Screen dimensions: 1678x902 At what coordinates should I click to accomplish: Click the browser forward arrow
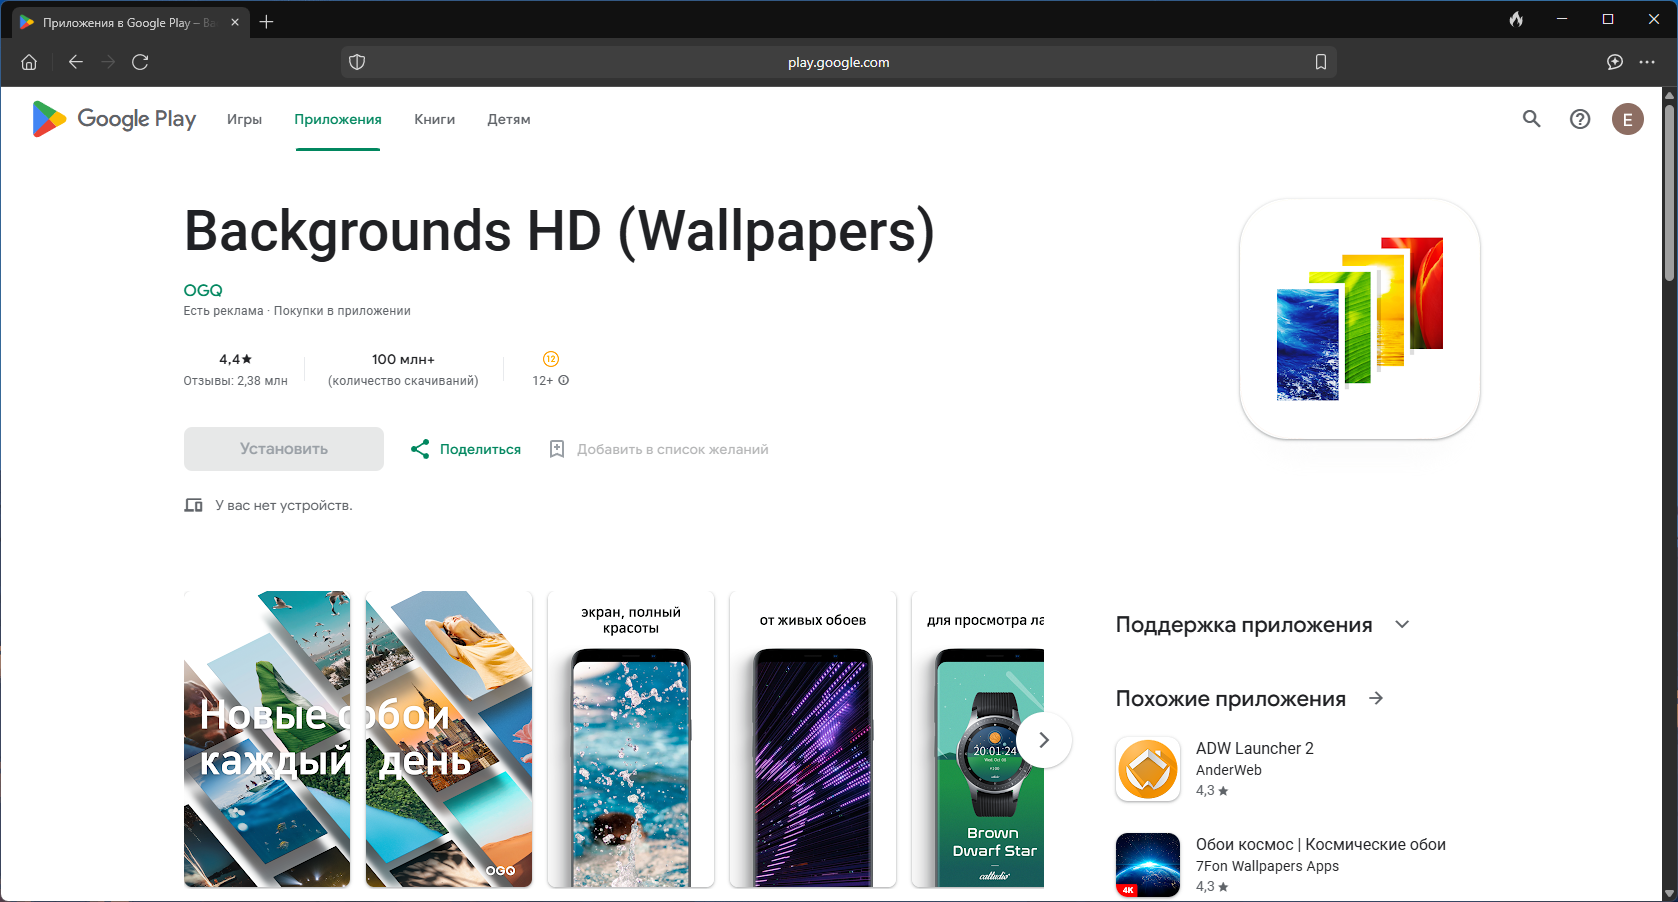108,62
